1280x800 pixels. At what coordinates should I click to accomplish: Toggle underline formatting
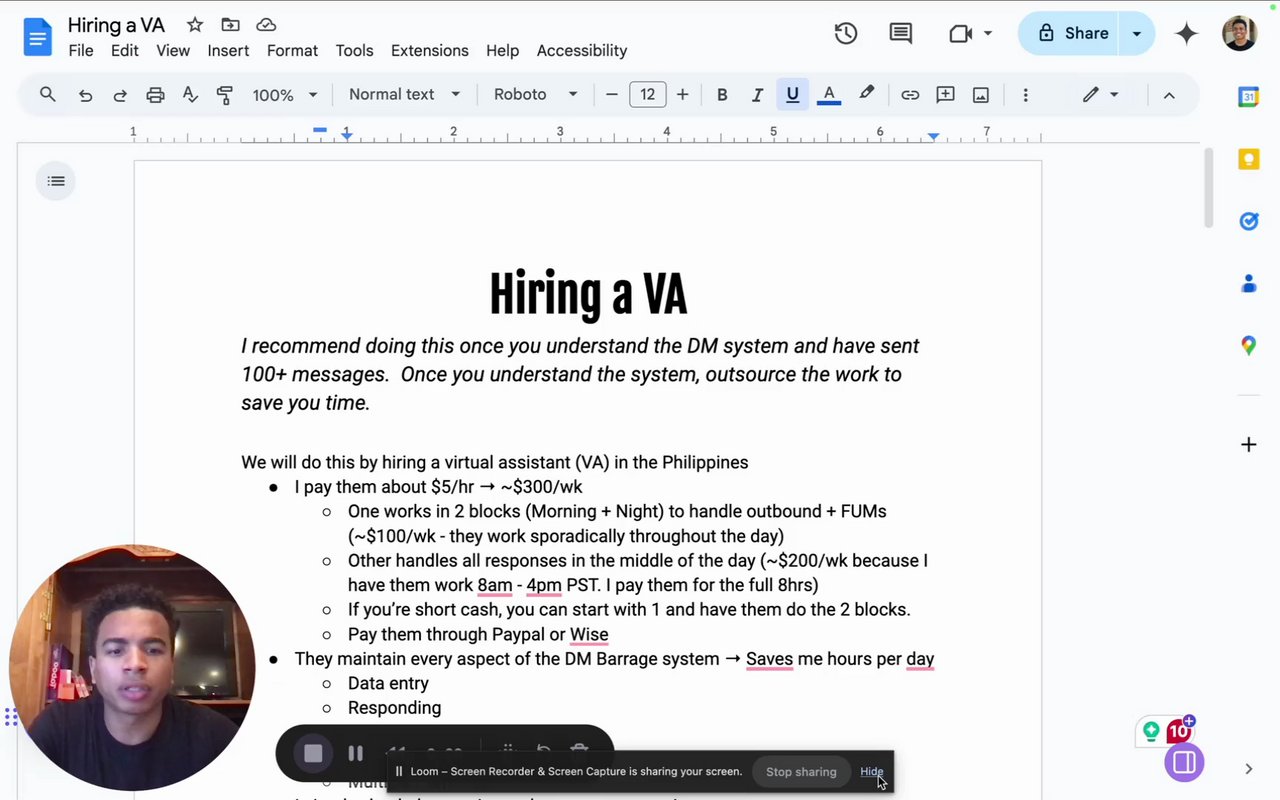click(x=792, y=95)
